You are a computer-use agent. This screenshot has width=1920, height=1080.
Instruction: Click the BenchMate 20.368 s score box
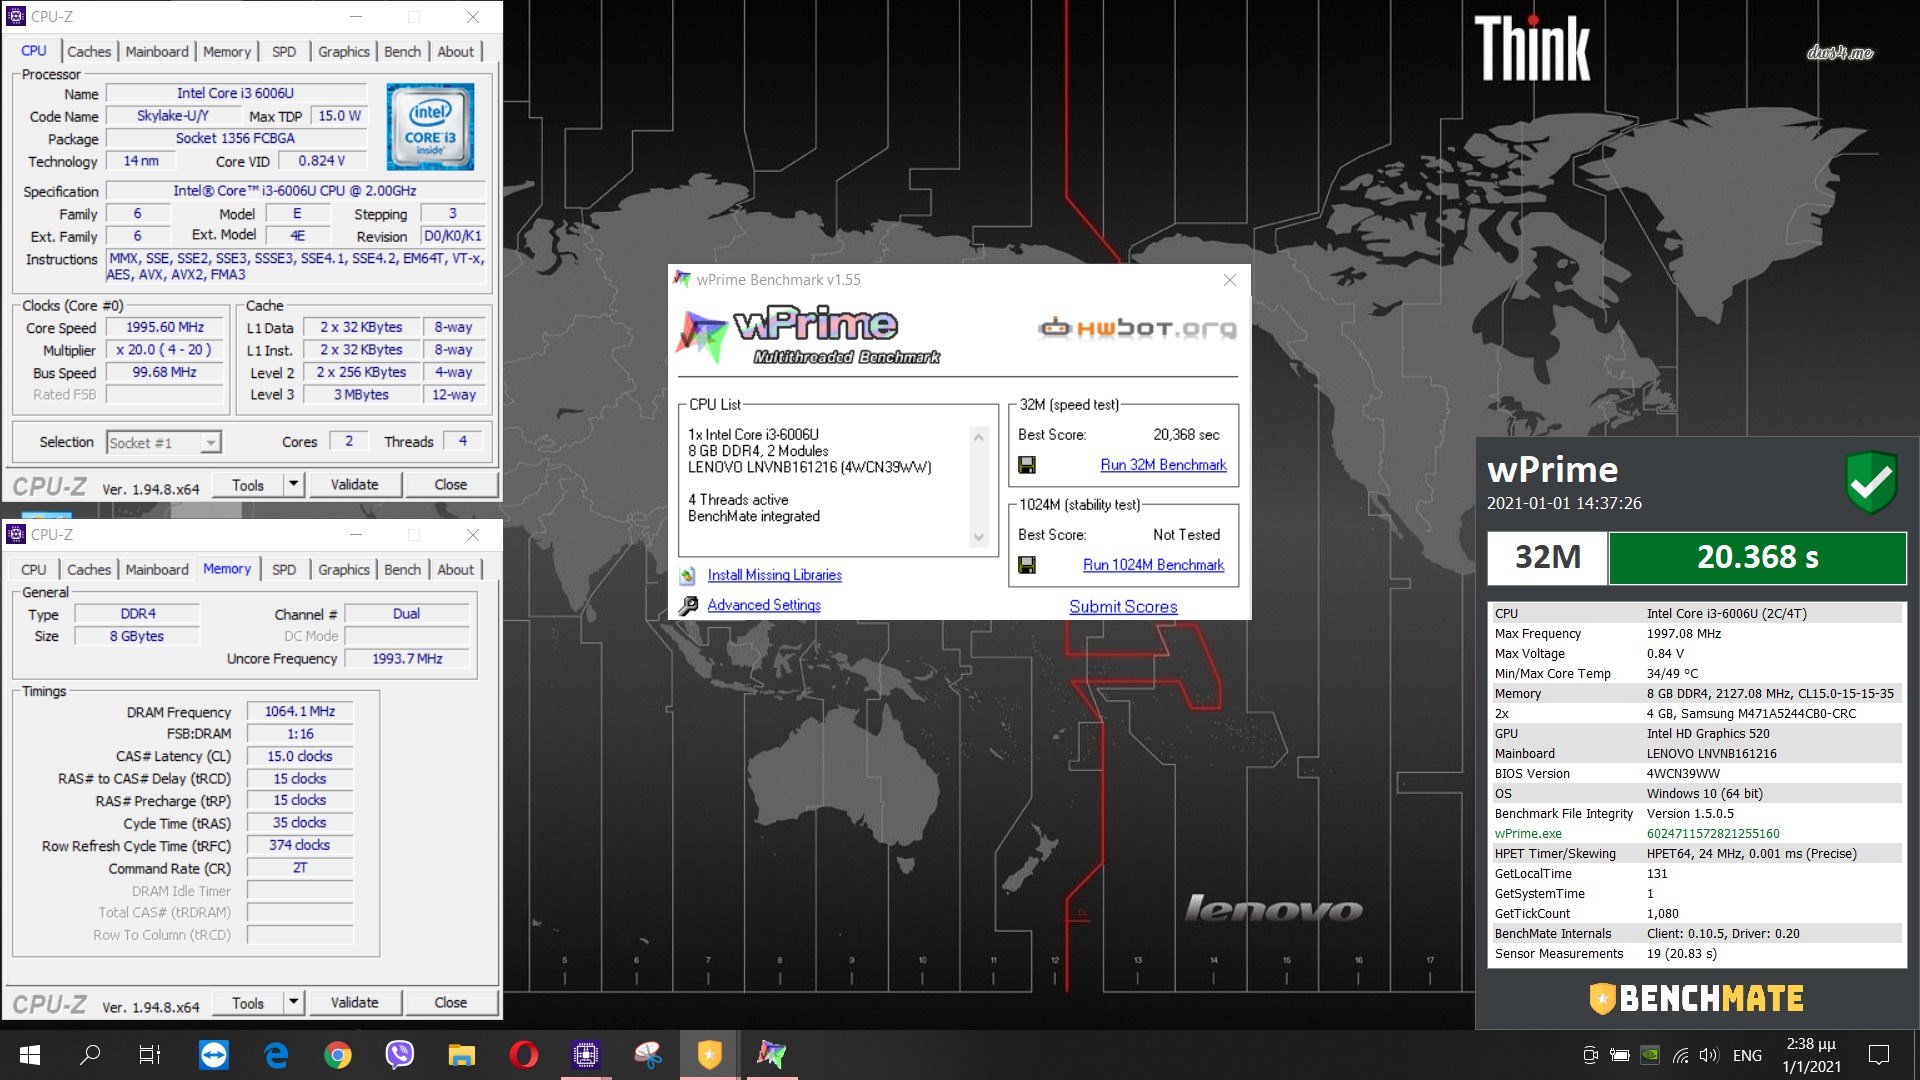click(1757, 557)
